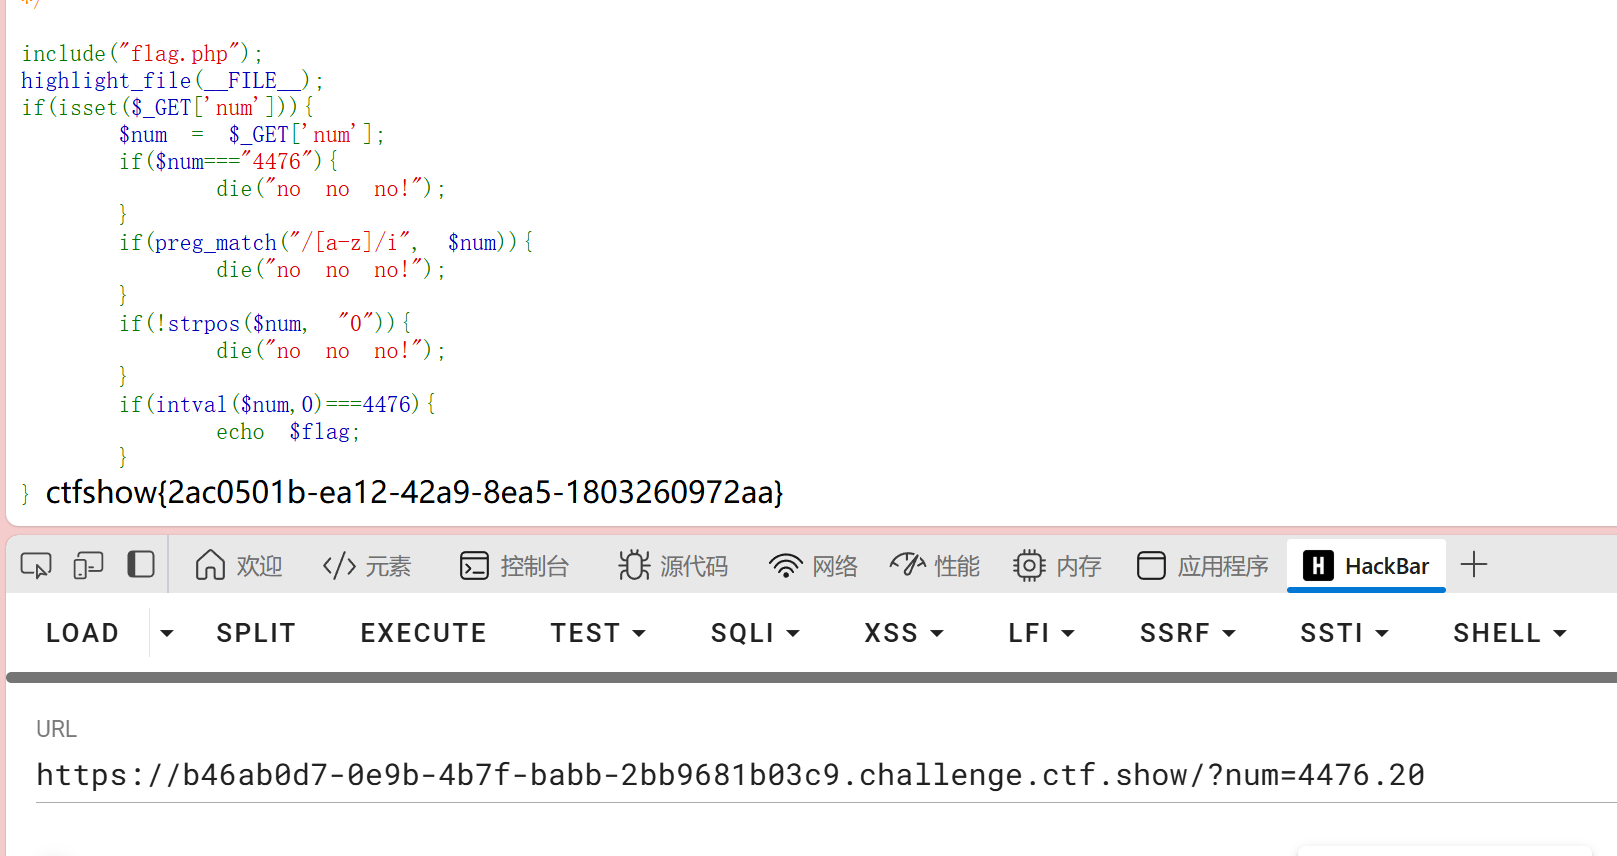This screenshot has width=1617, height=856.
Task: Open the Sources (源代码) bug icon
Action: point(634,566)
